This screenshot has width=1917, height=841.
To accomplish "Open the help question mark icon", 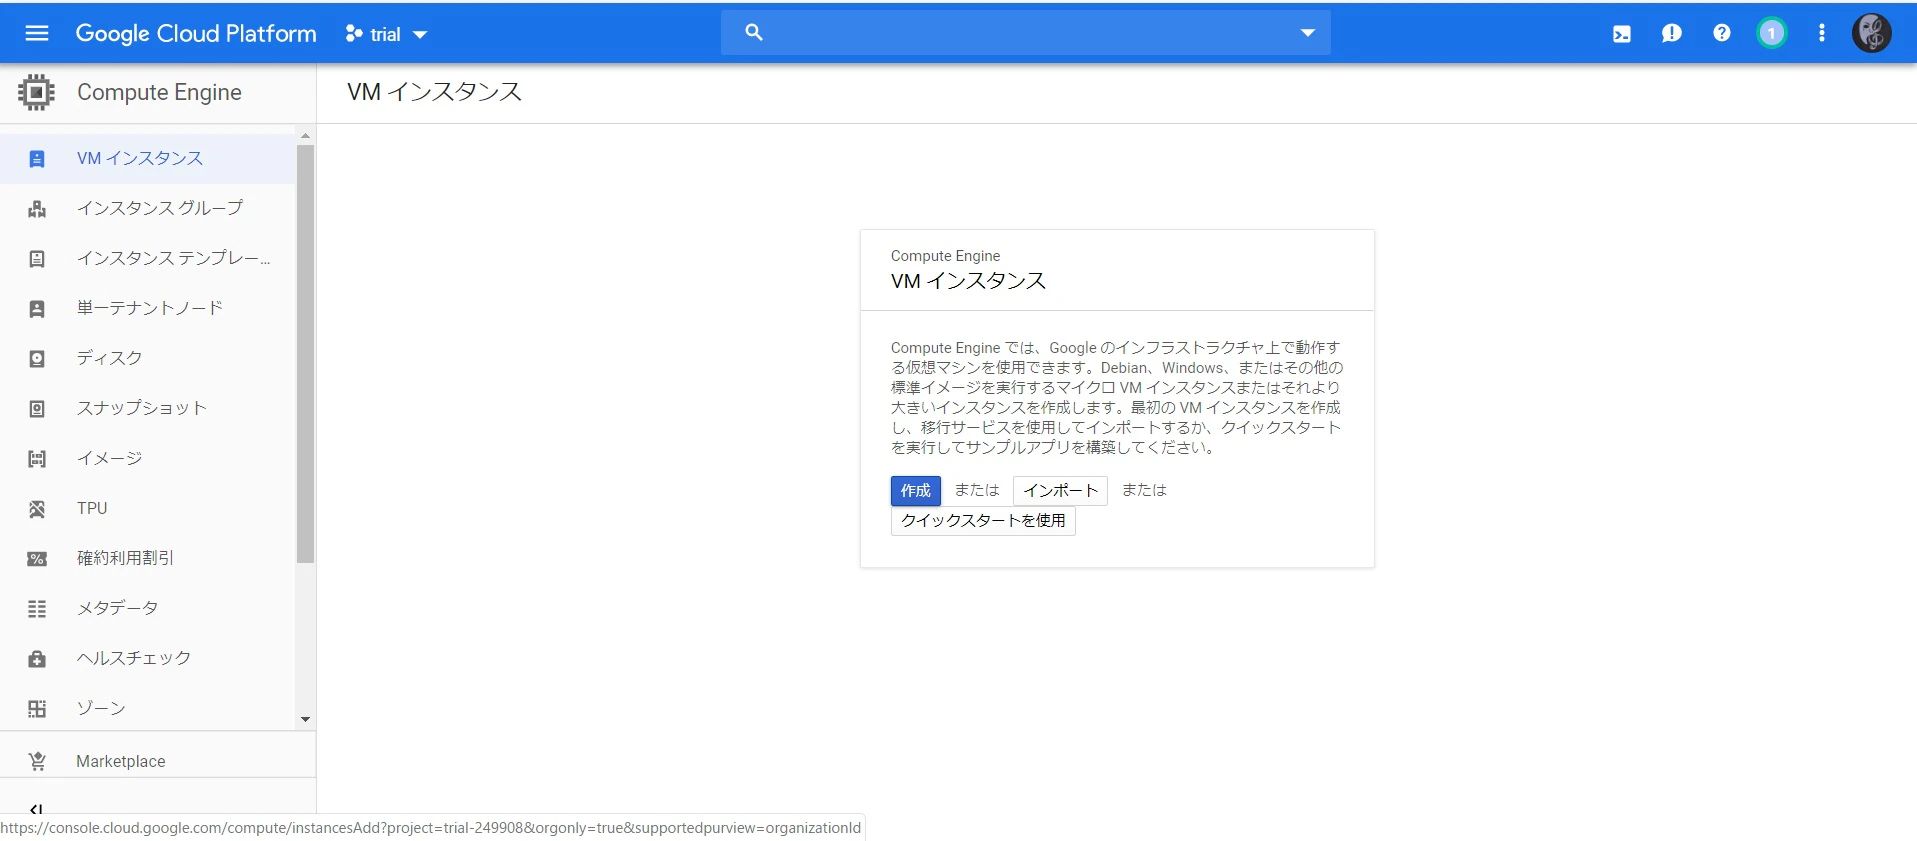I will point(1721,33).
